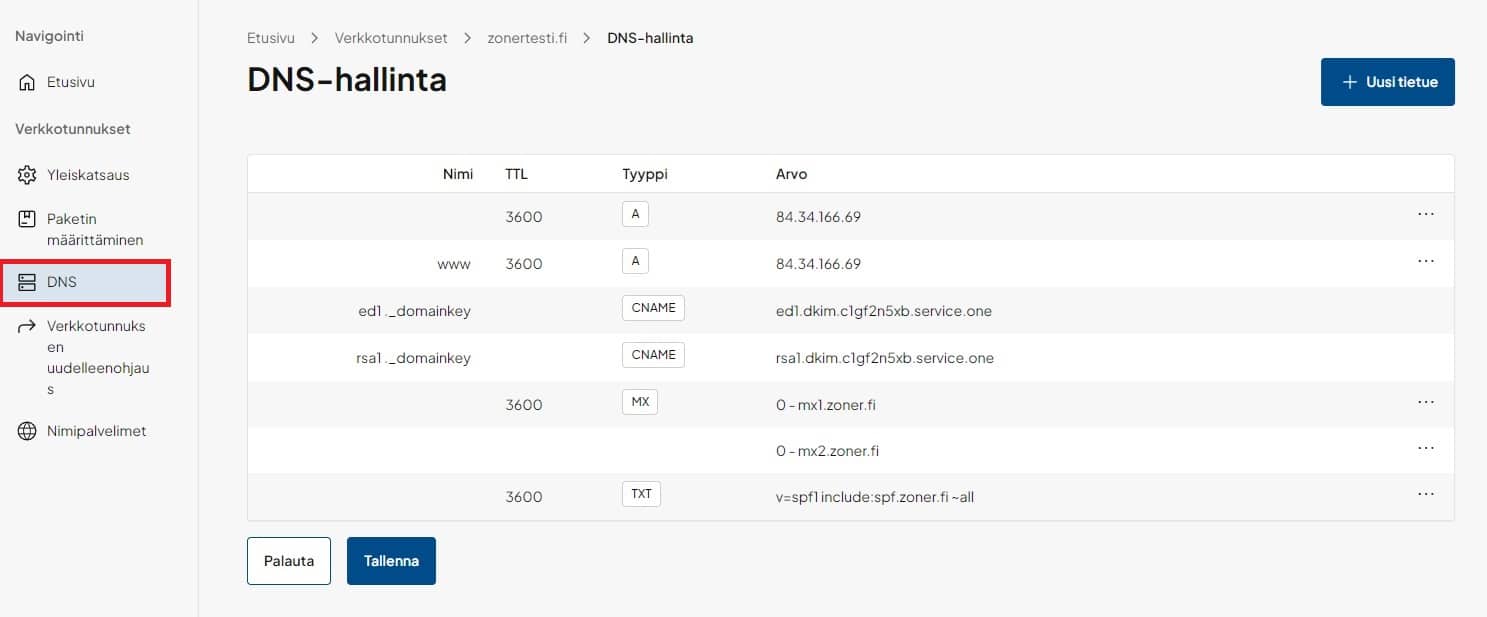Open three-dot menu for first A record

click(x=1426, y=215)
